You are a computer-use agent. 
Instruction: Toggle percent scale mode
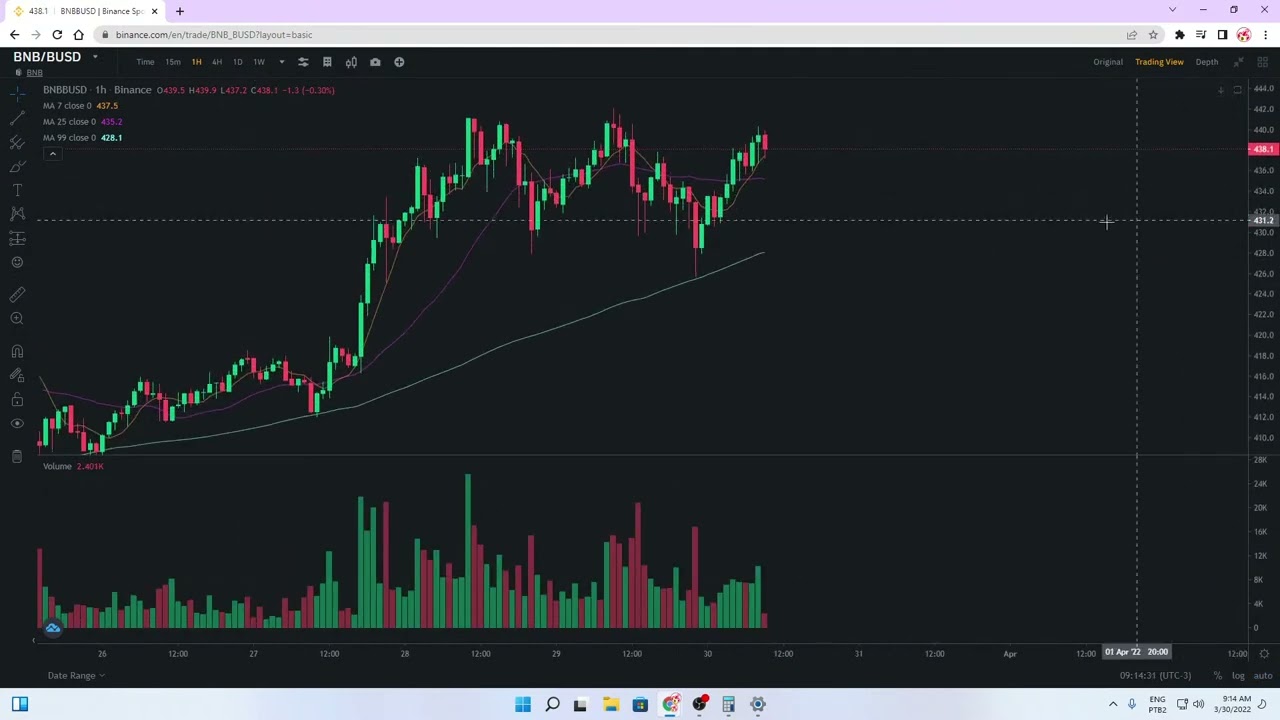[1217, 676]
